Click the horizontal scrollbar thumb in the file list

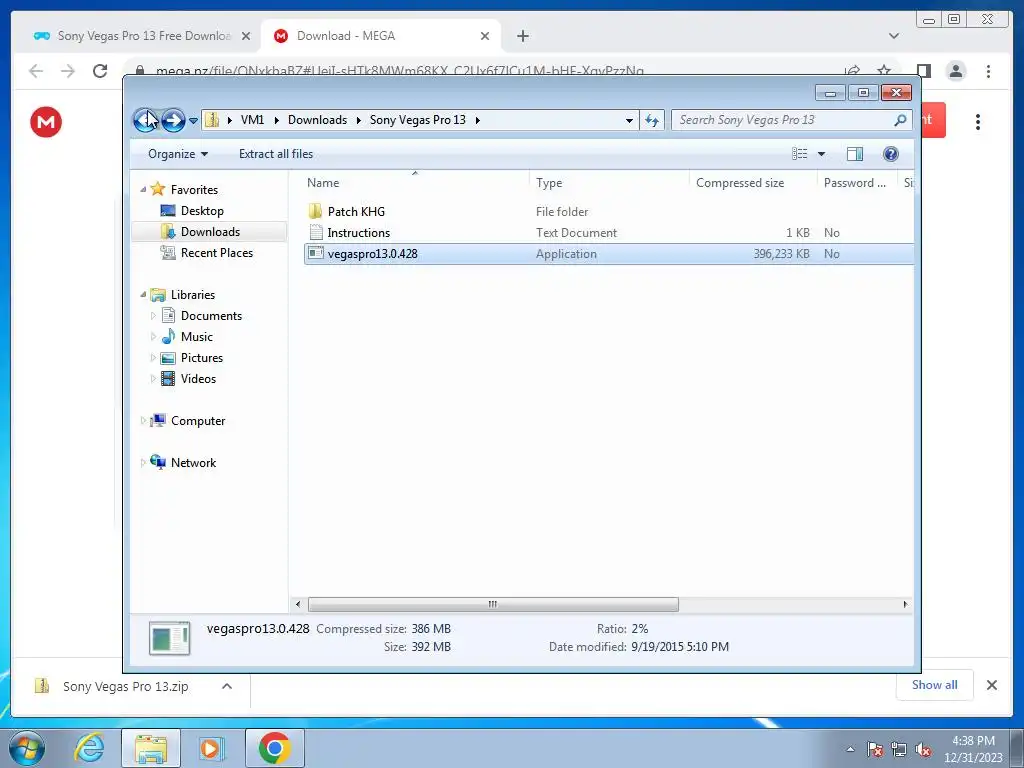click(493, 604)
